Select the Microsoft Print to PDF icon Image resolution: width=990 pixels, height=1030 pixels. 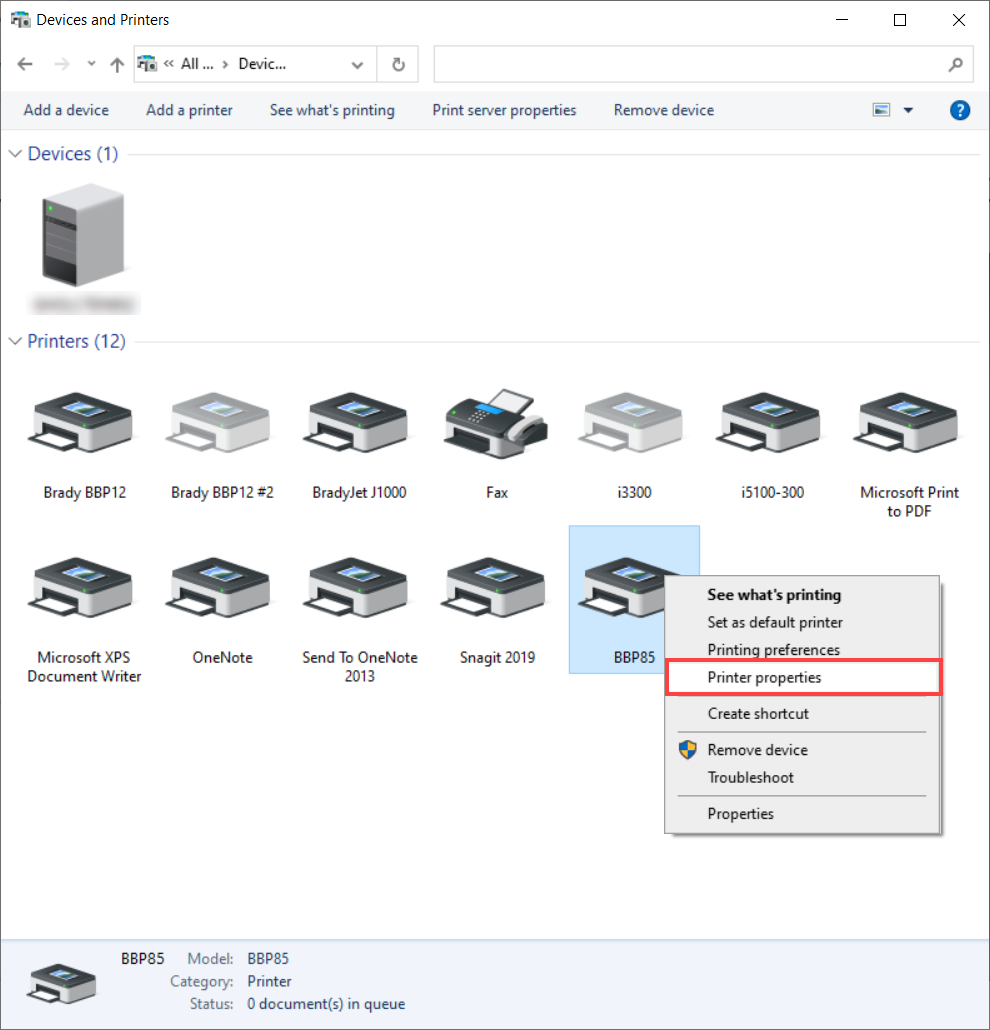pos(907,422)
